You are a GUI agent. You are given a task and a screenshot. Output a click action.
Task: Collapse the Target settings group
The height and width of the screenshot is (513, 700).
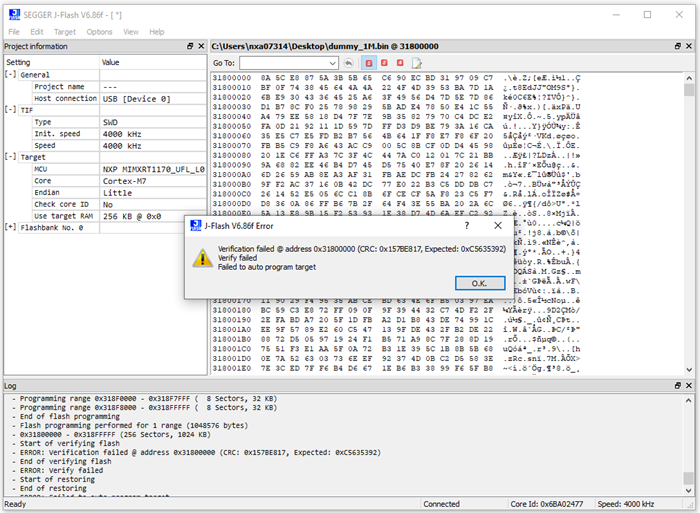(x=10, y=157)
